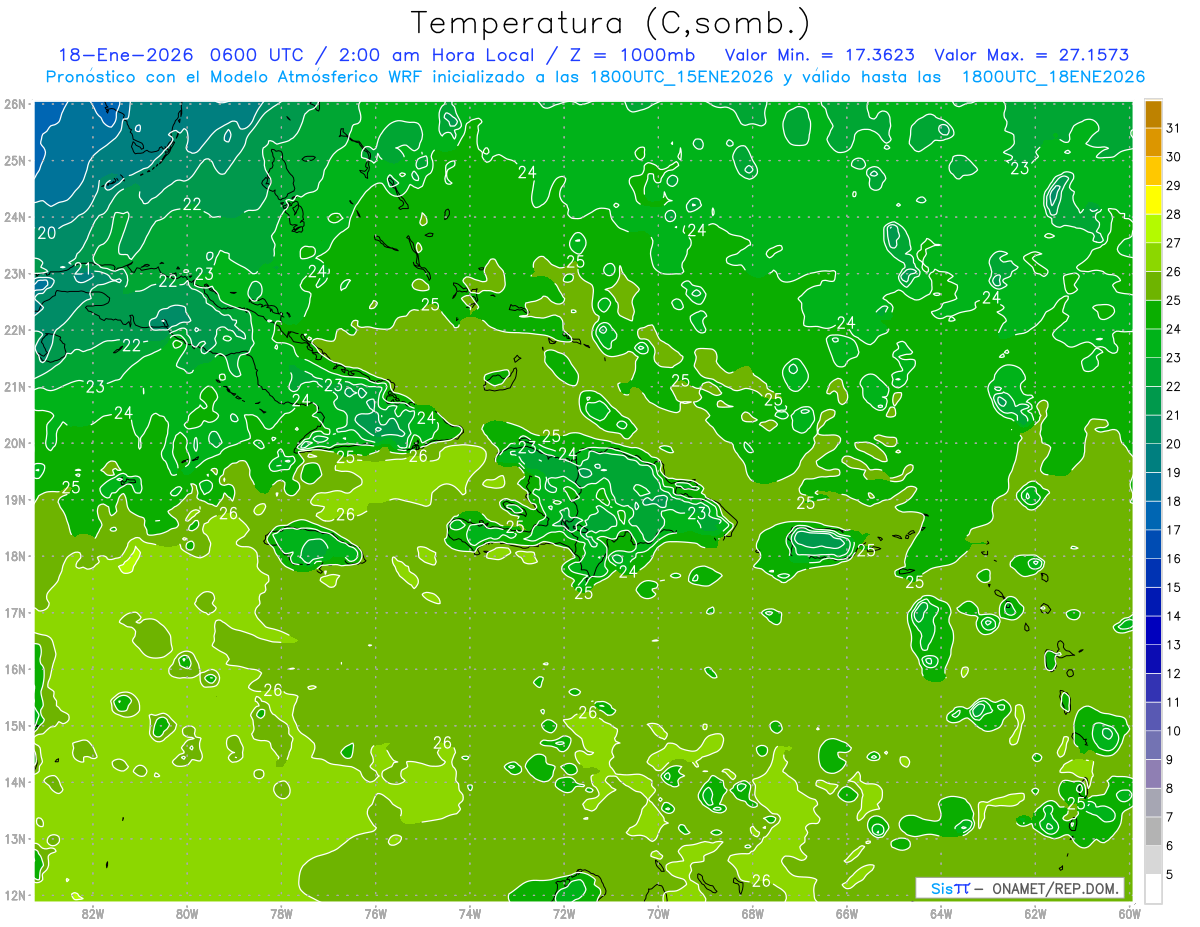The width and height of the screenshot is (1200, 927).
Task: Click the orange legend swatch between 30 and 31
Action: click(1153, 142)
